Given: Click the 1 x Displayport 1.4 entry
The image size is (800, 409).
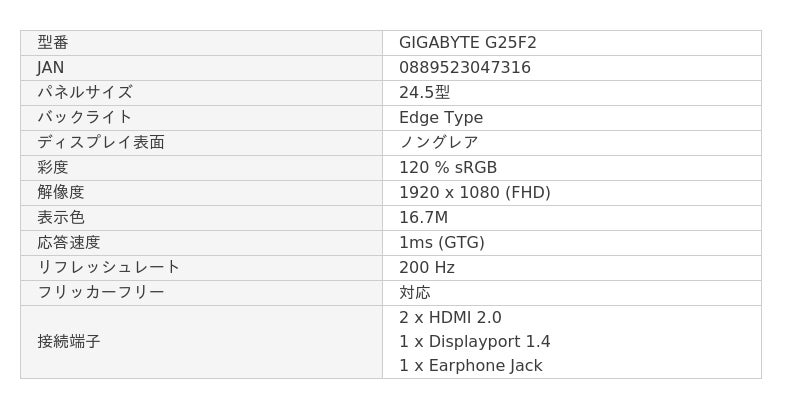Looking at the screenshot, I should [474, 342].
